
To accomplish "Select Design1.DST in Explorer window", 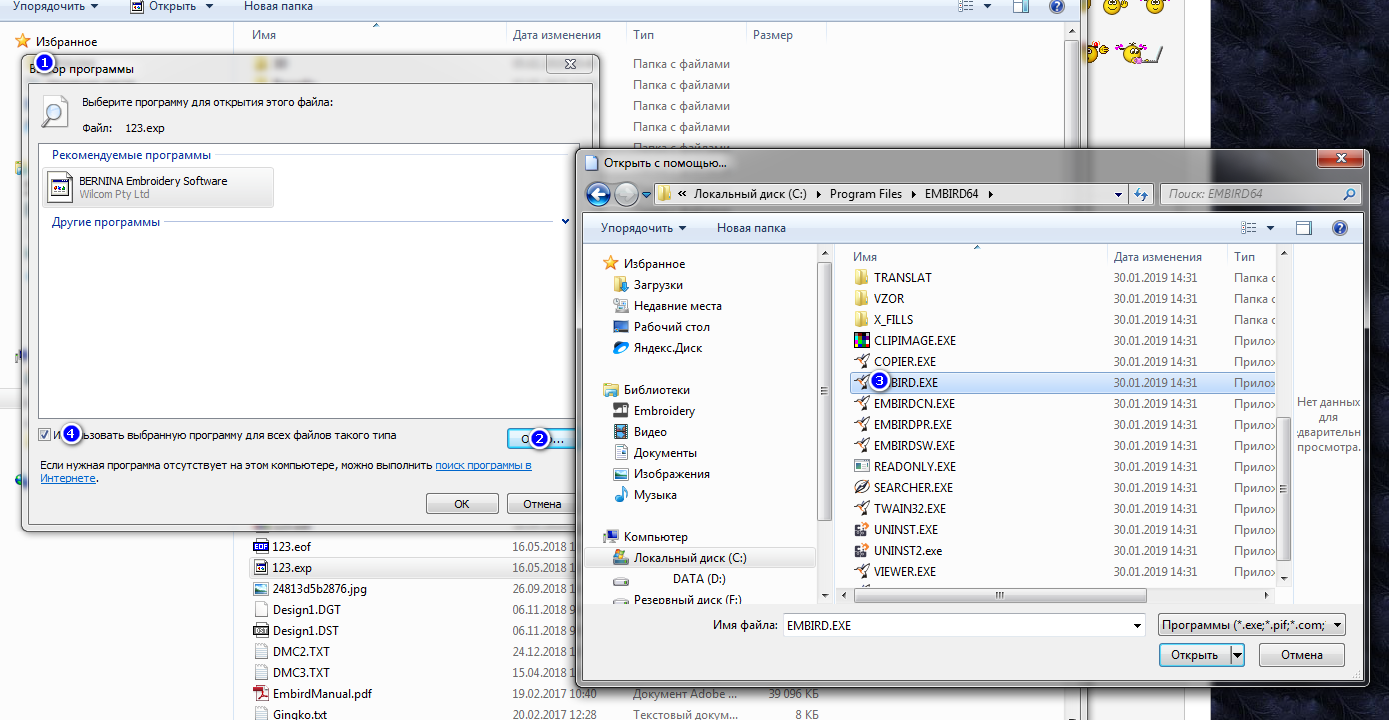I will click(x=306, y=631).
